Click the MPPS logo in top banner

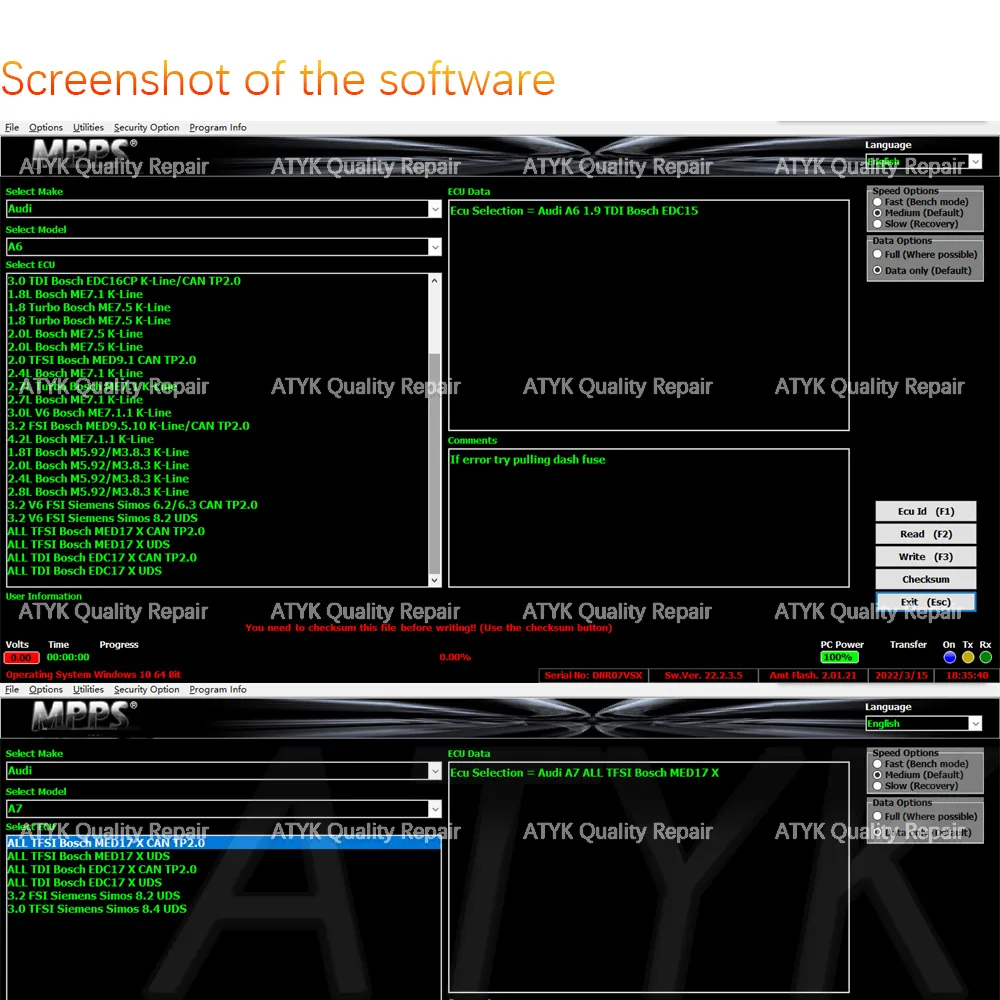click(x=84, y=152)
